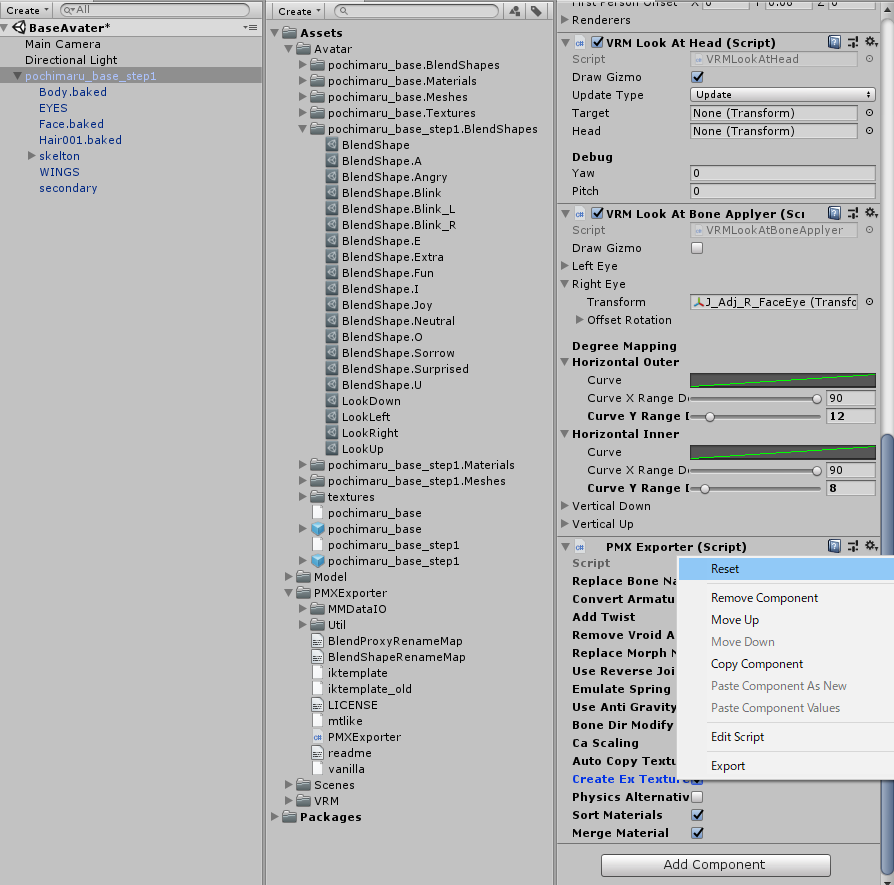
Task: Open object picker for Target field
Action: click(x=869, y=113)
